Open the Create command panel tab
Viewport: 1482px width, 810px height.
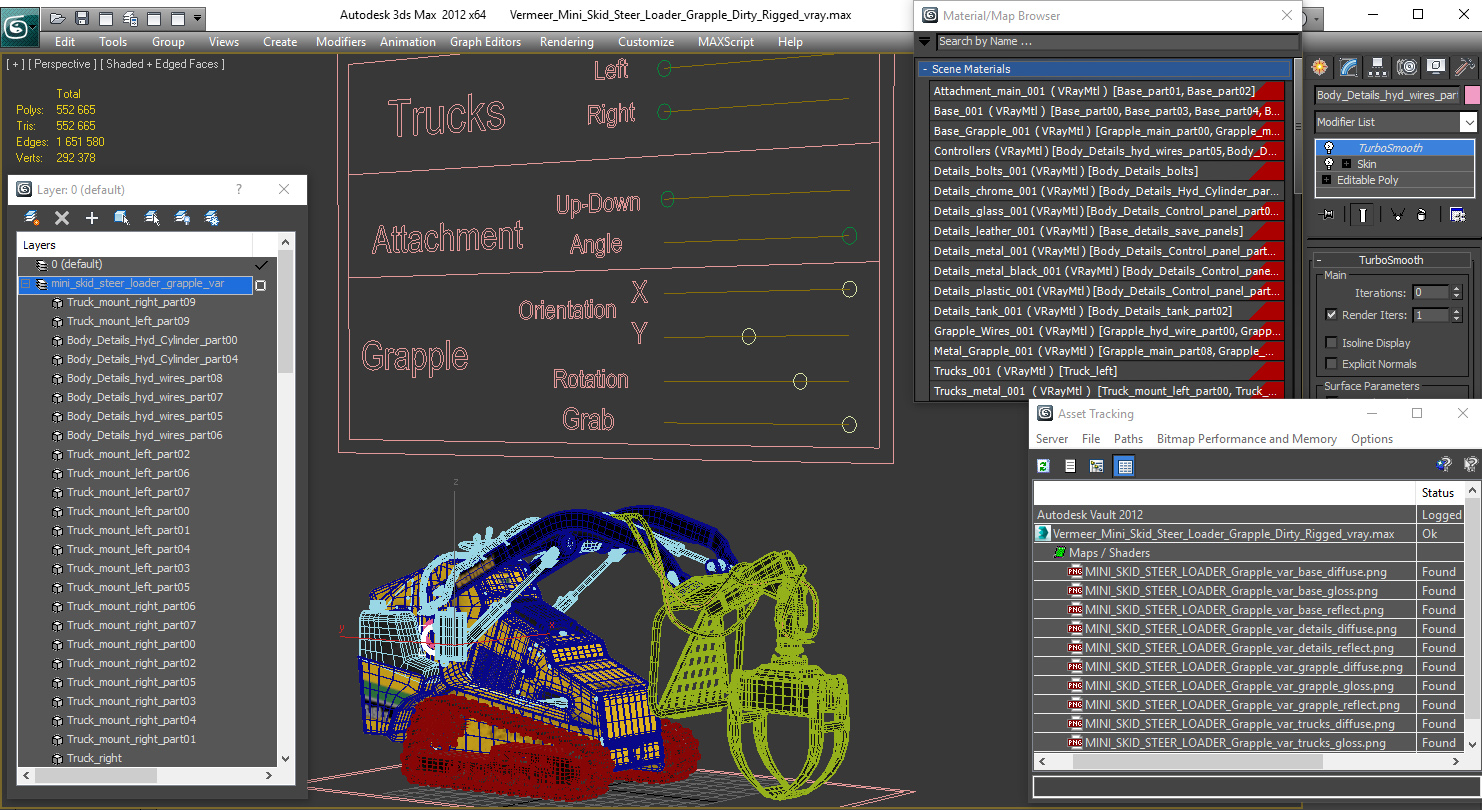(x=1320, y=67)
